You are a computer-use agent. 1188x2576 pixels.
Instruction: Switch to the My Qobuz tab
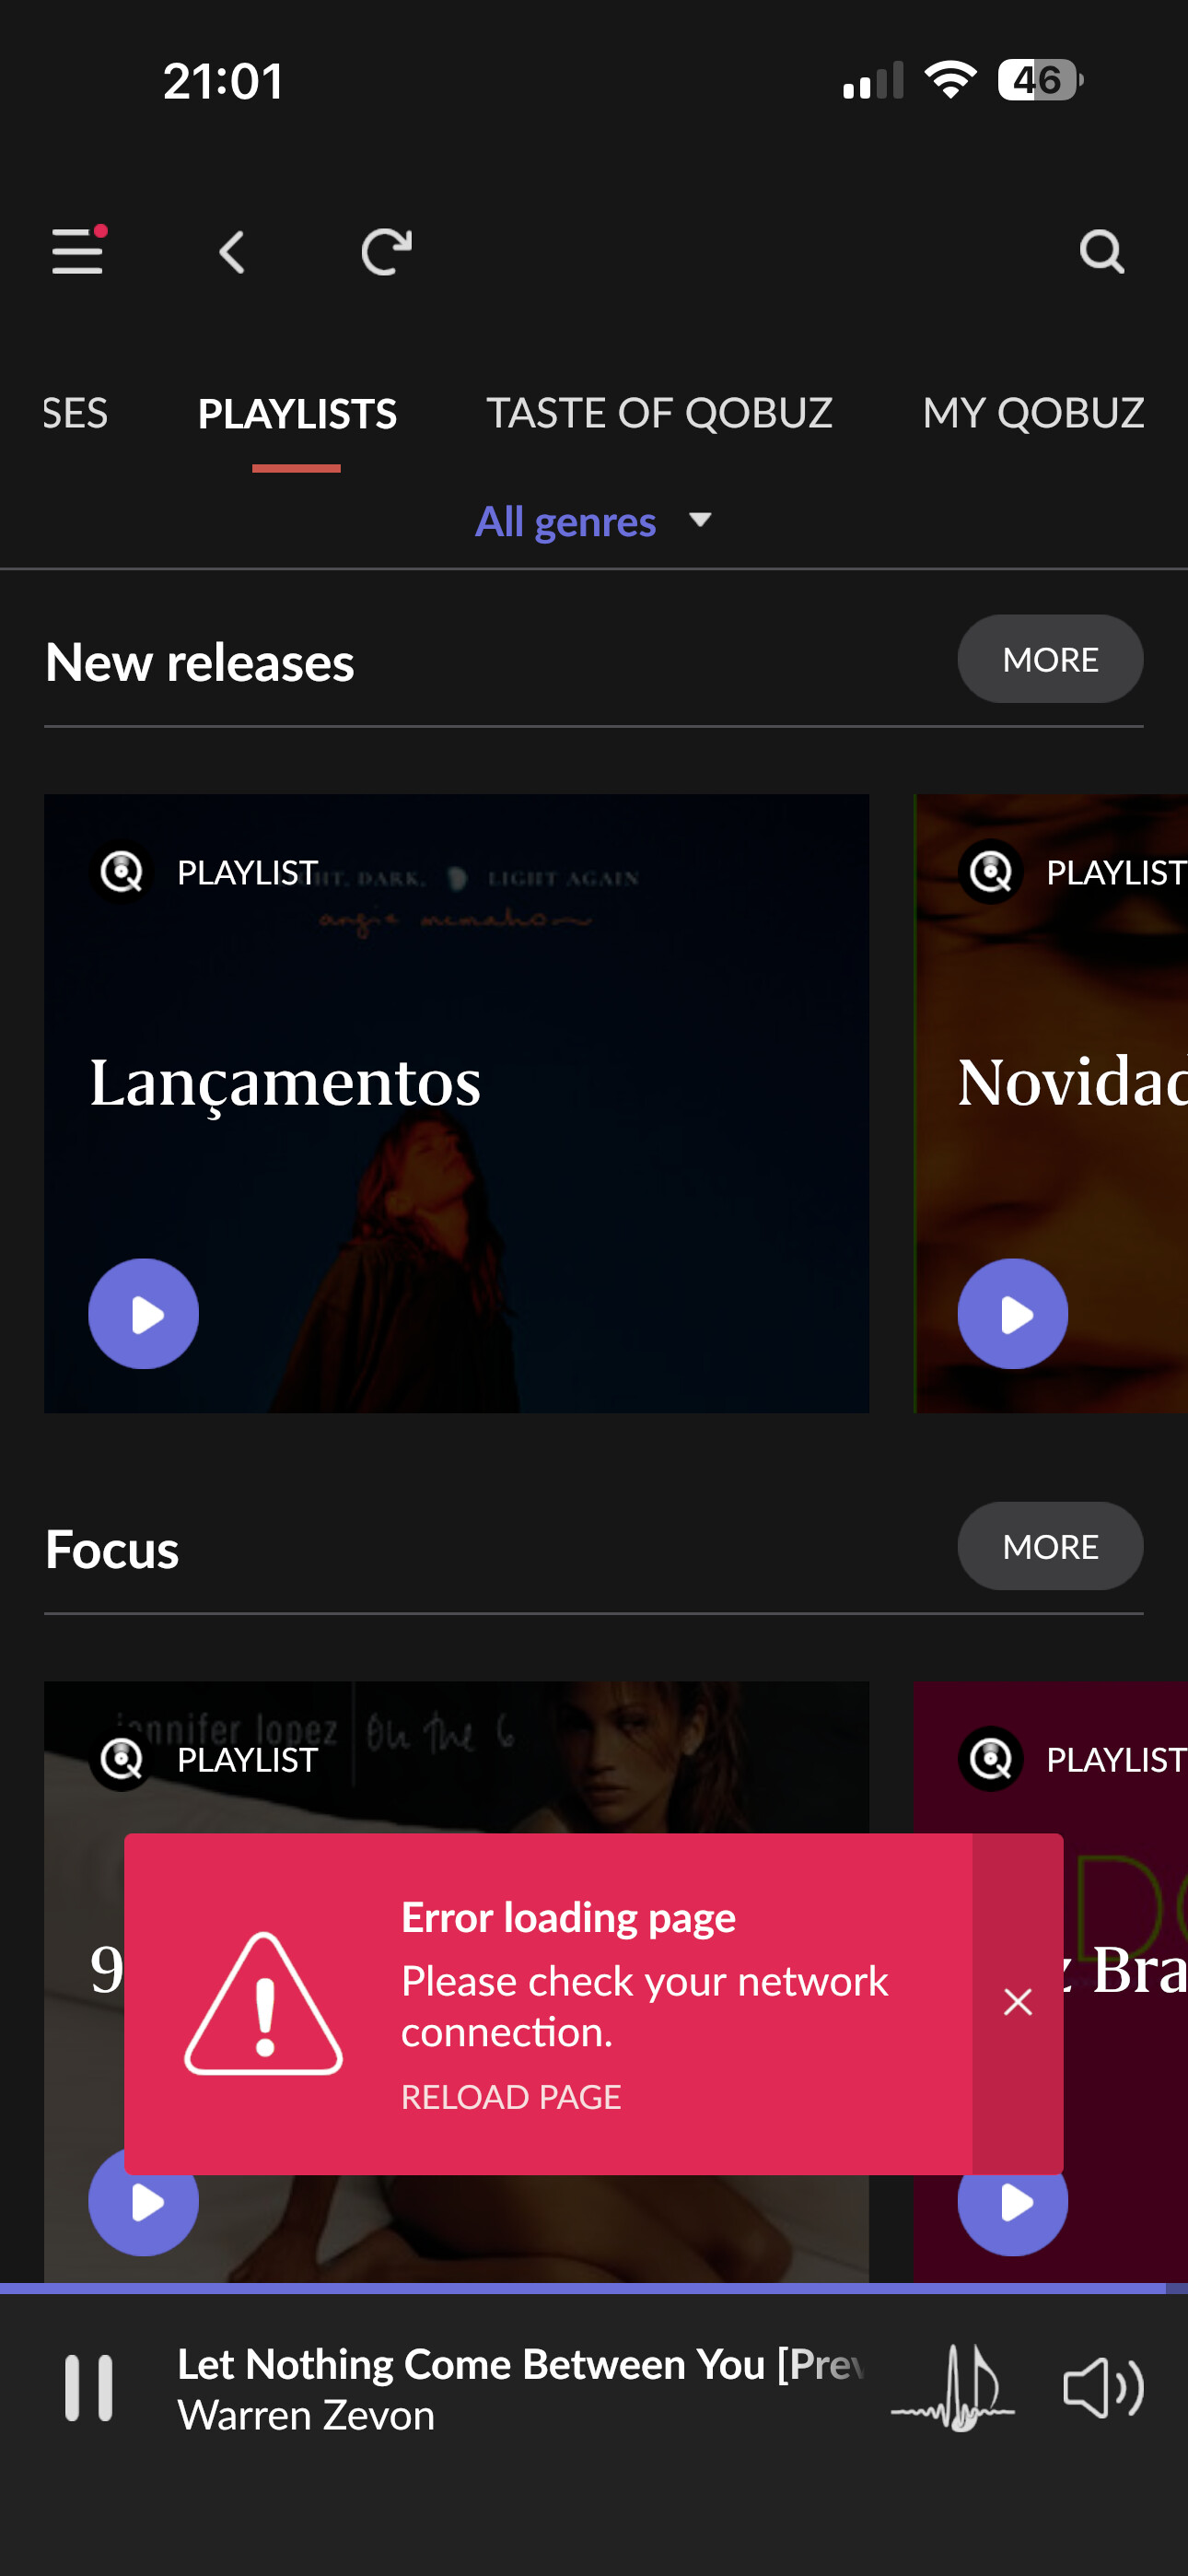point(1033,413)
